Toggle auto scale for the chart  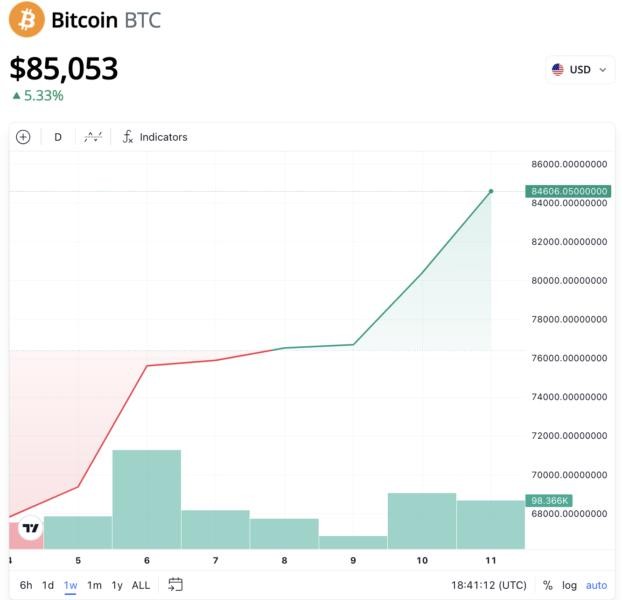[596, 585]
